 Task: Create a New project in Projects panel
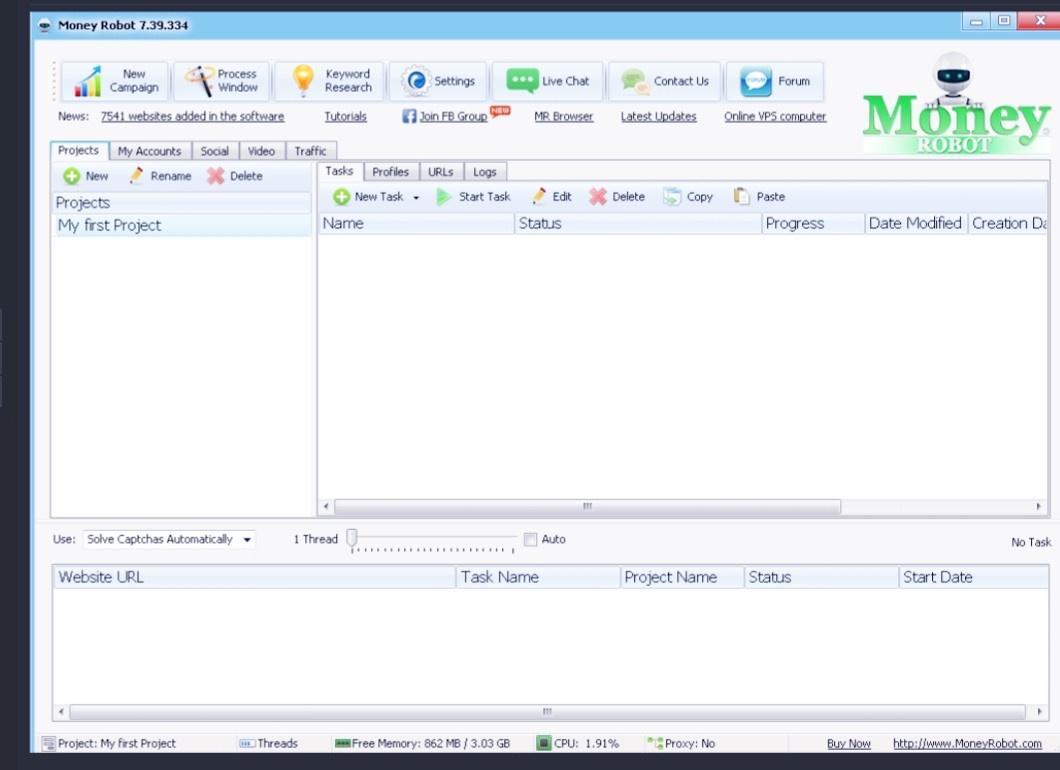point(86,176)
